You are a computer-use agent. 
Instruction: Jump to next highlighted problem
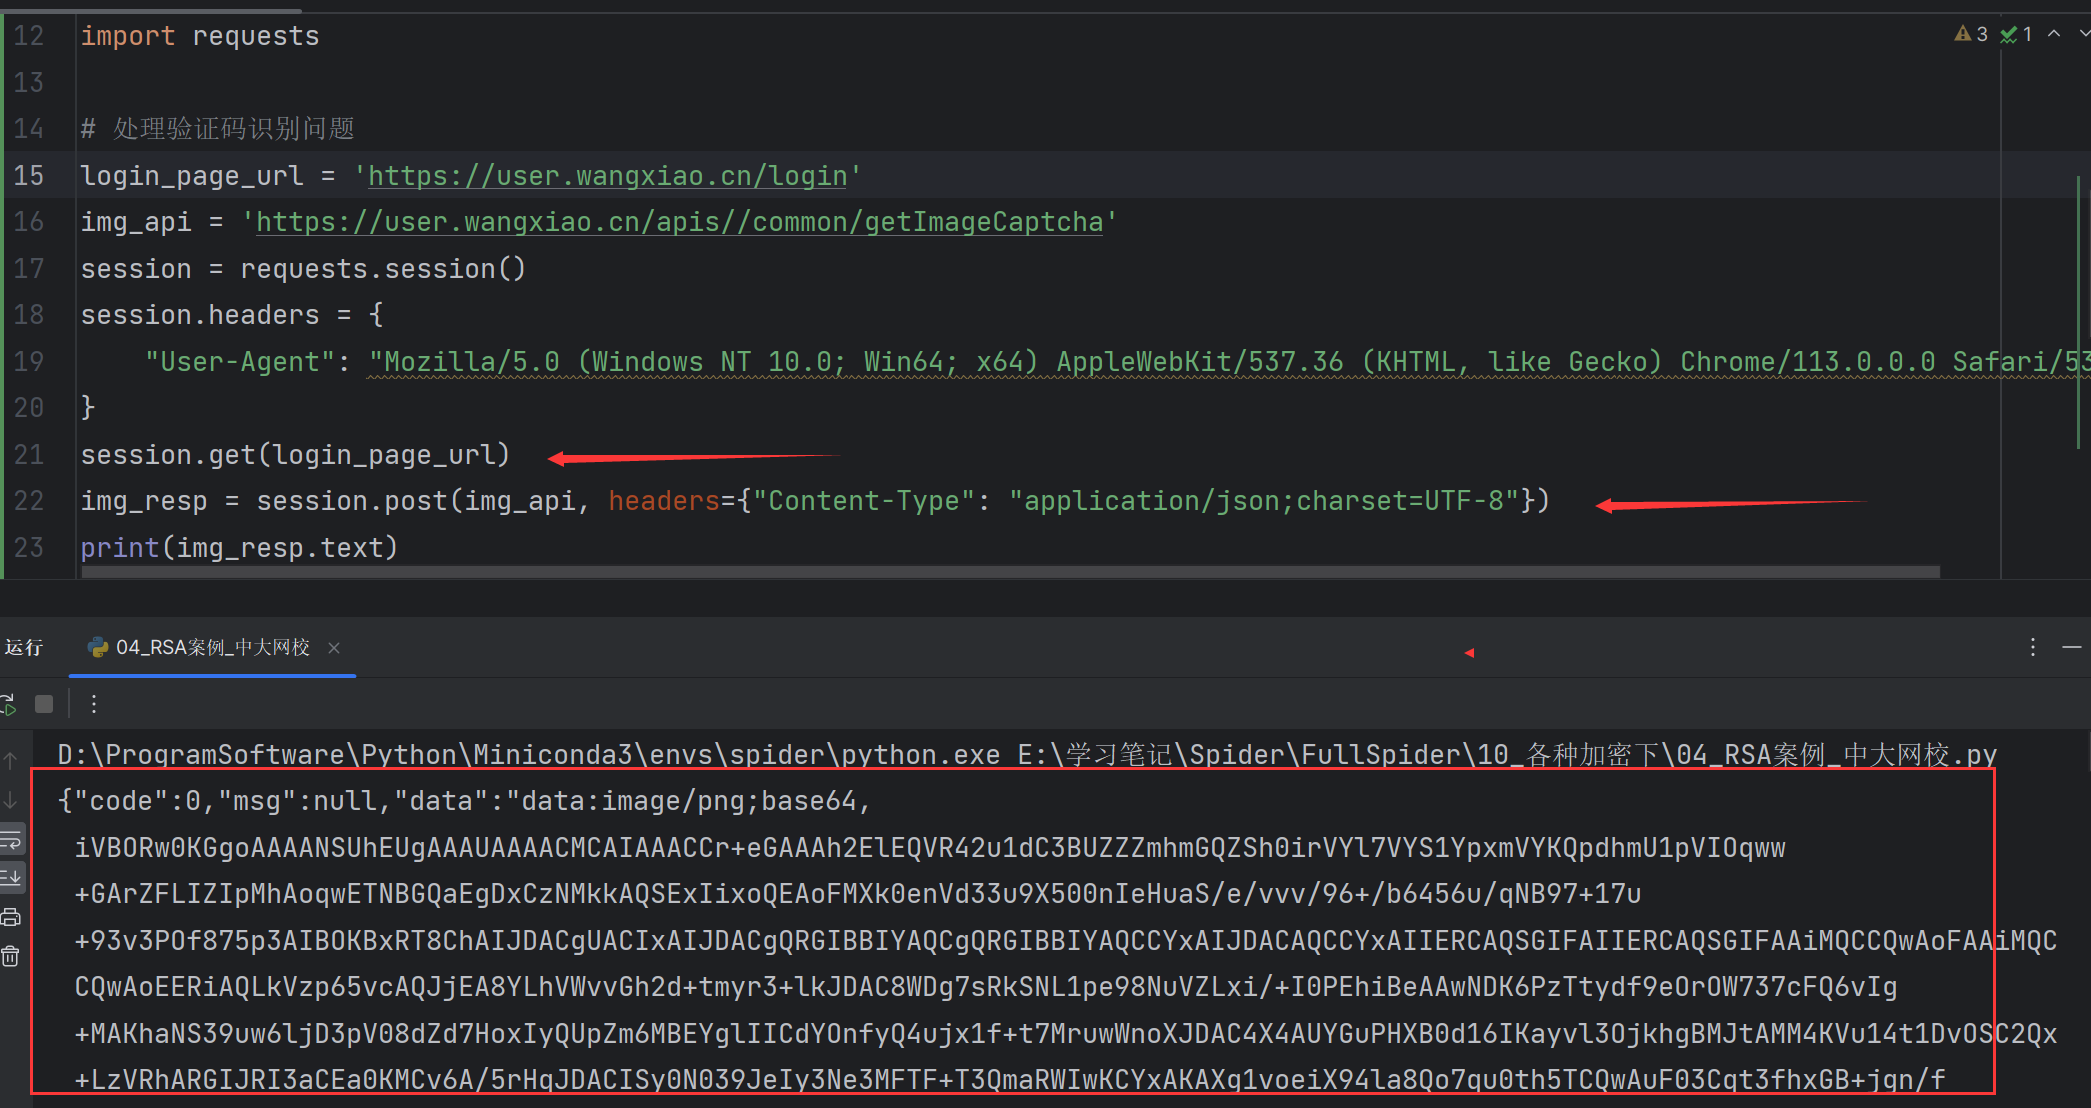[2083, 34]
